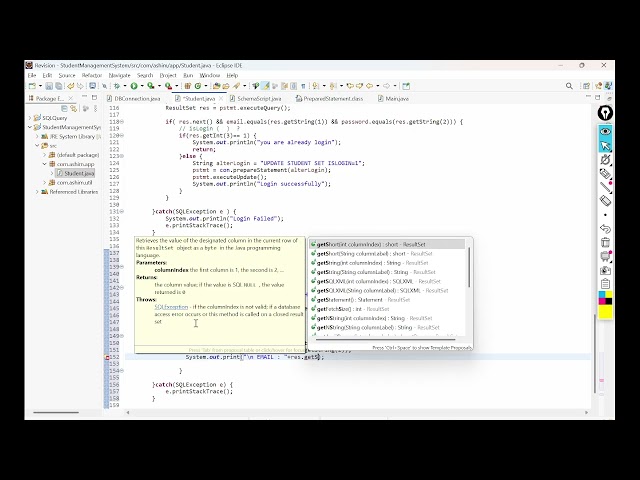Click the New Java Class icon
This screenshot has height=480, width=640.
tap(198, 86)
